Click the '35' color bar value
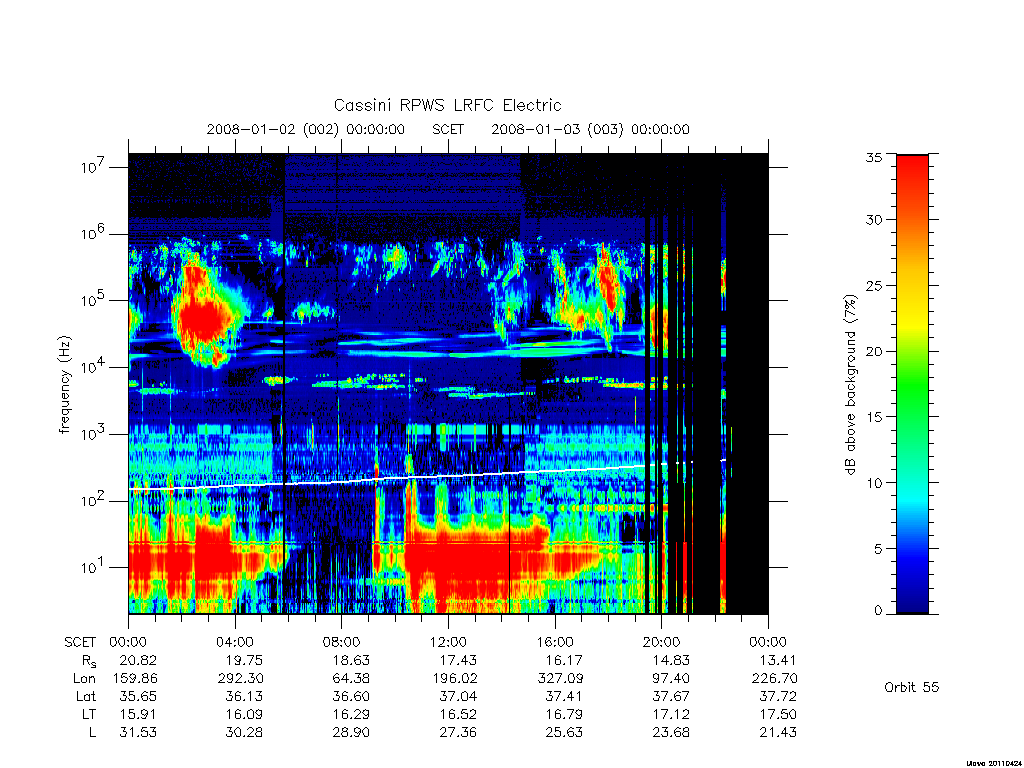The height and width of the screenshot is (768, 1024). 873,157
